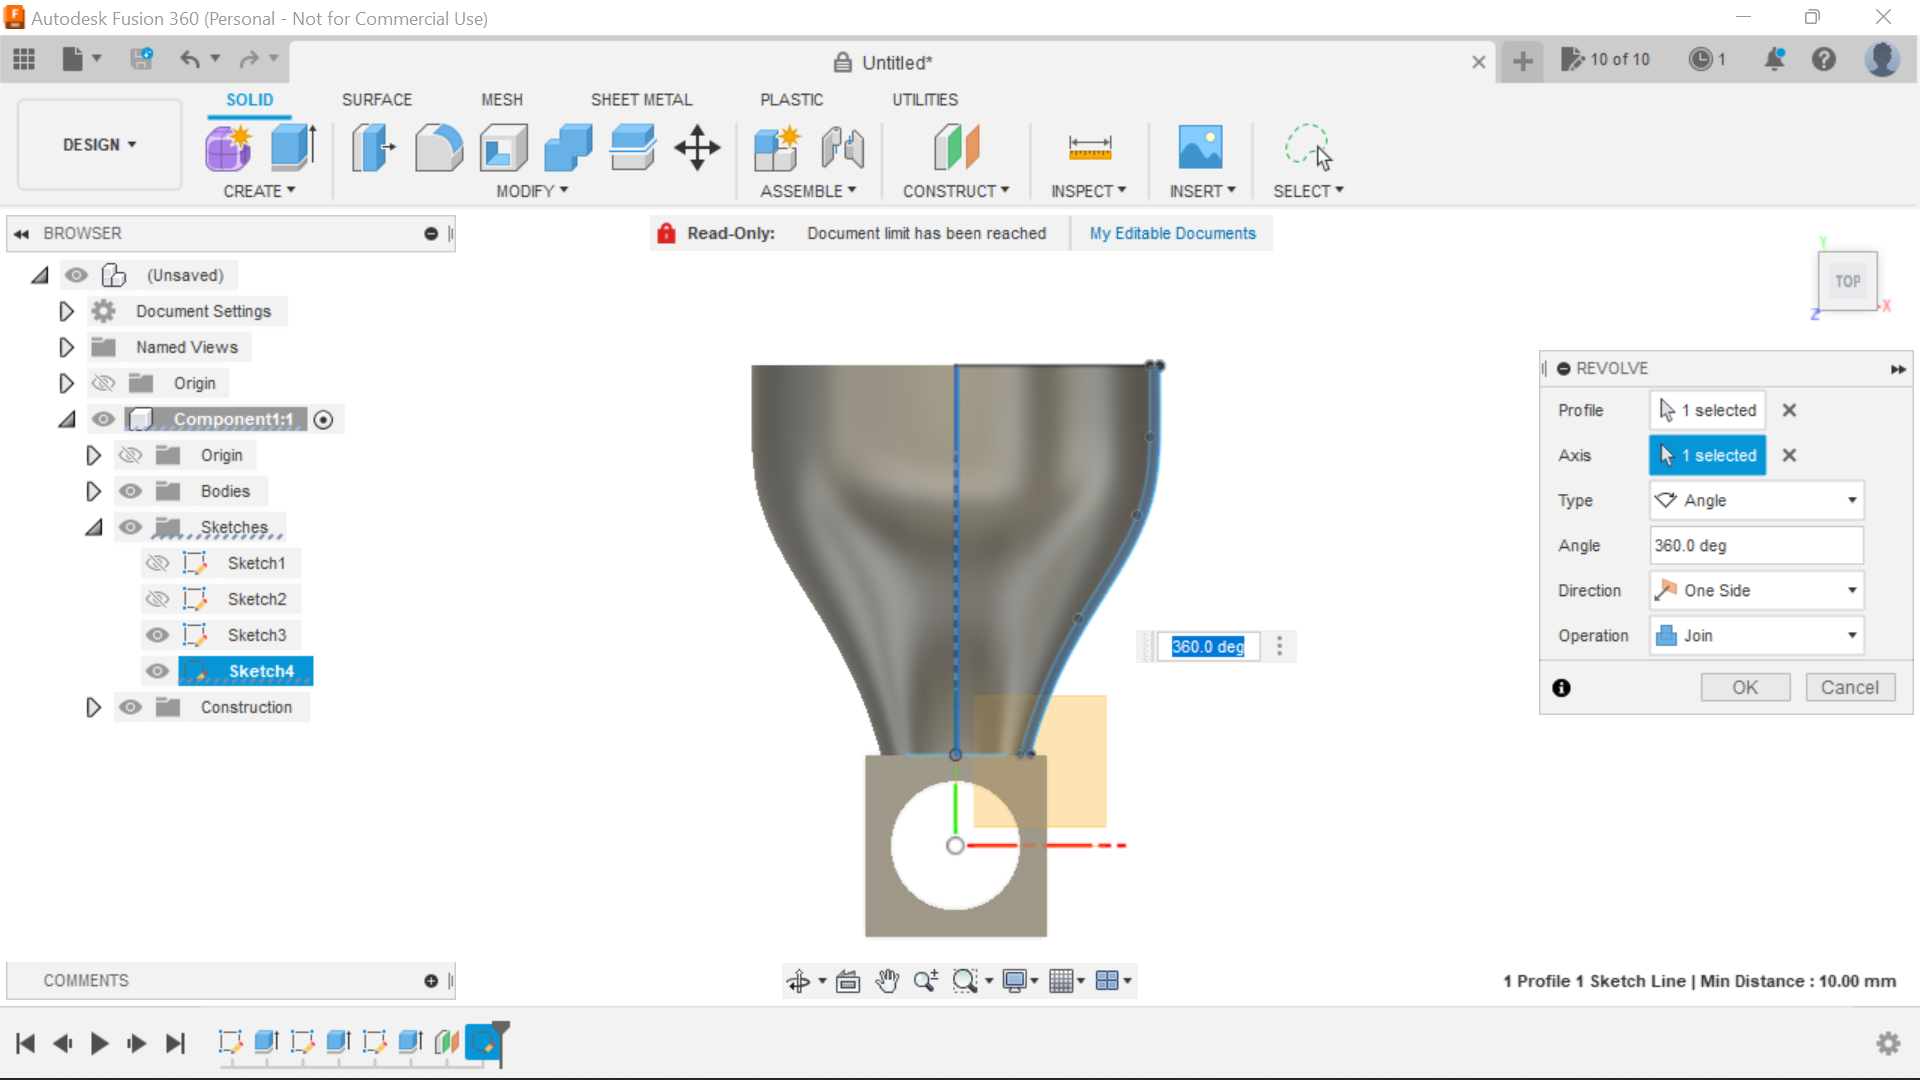This screenshot has height=1080, width=1920.
Task: Hide the Bodies folder
Action: coord(131,491)
